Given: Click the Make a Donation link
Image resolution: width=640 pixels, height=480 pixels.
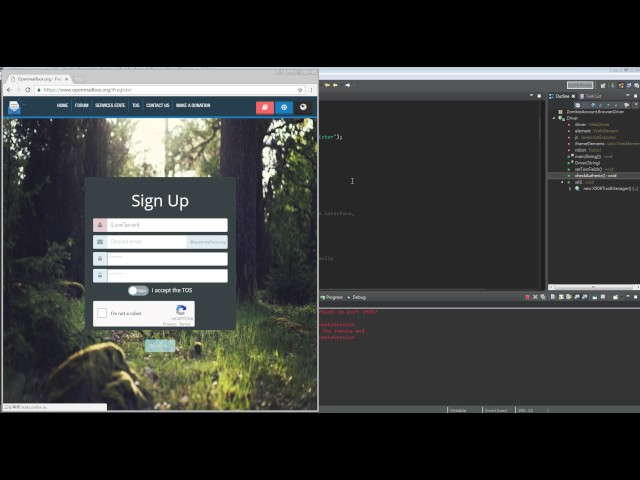Looking at the screenshot, I should (193, 105).
